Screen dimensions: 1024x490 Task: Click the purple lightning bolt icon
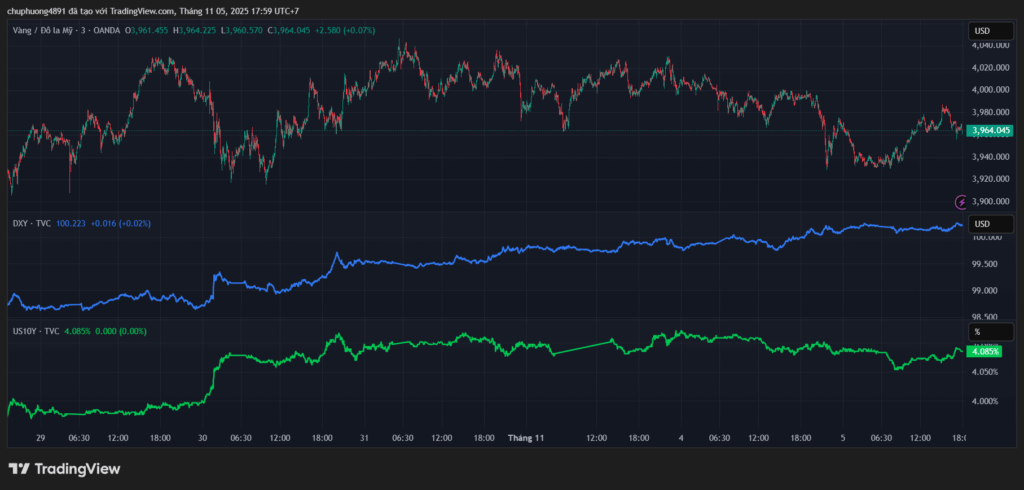961,202
